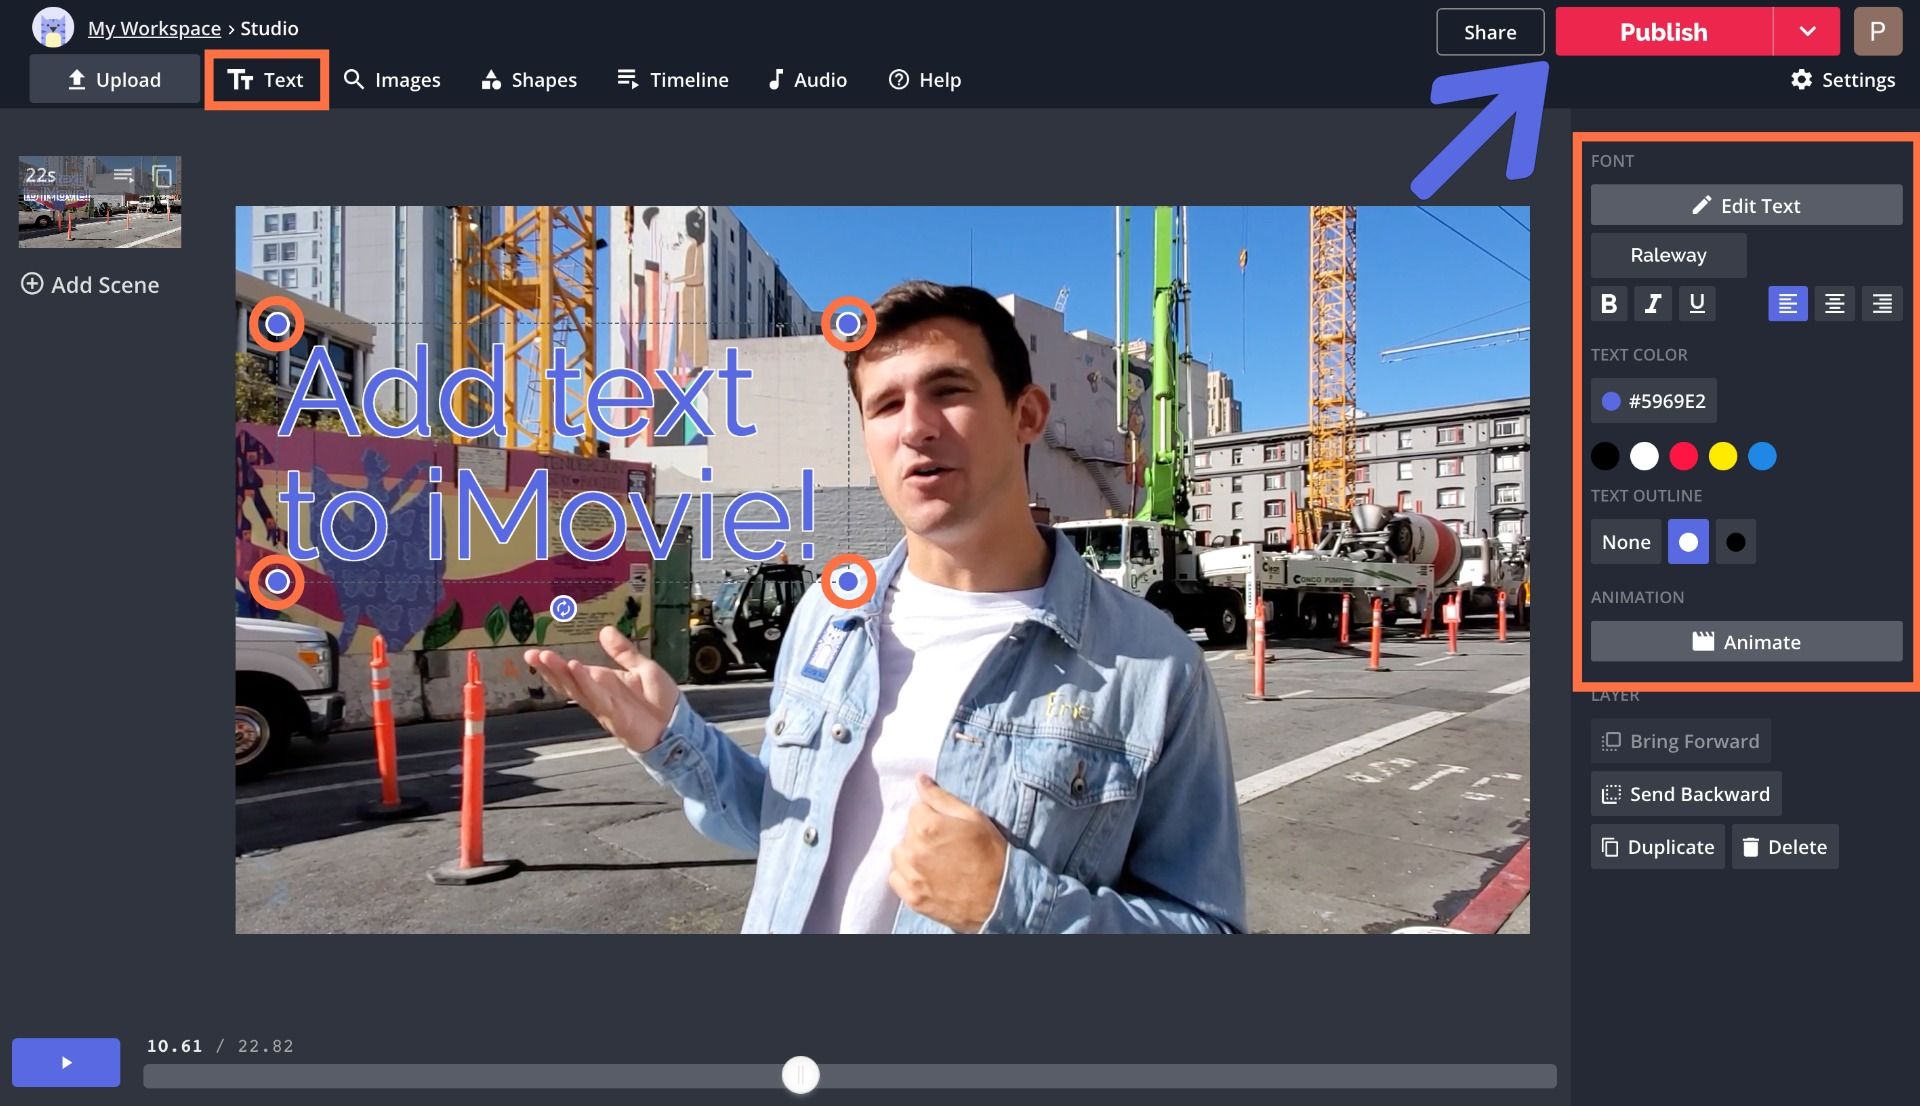Image resolution: width=1920 pixels, height=1106 pixels.
Task: Open the Shapes menu
Action: tap(529, 80)
